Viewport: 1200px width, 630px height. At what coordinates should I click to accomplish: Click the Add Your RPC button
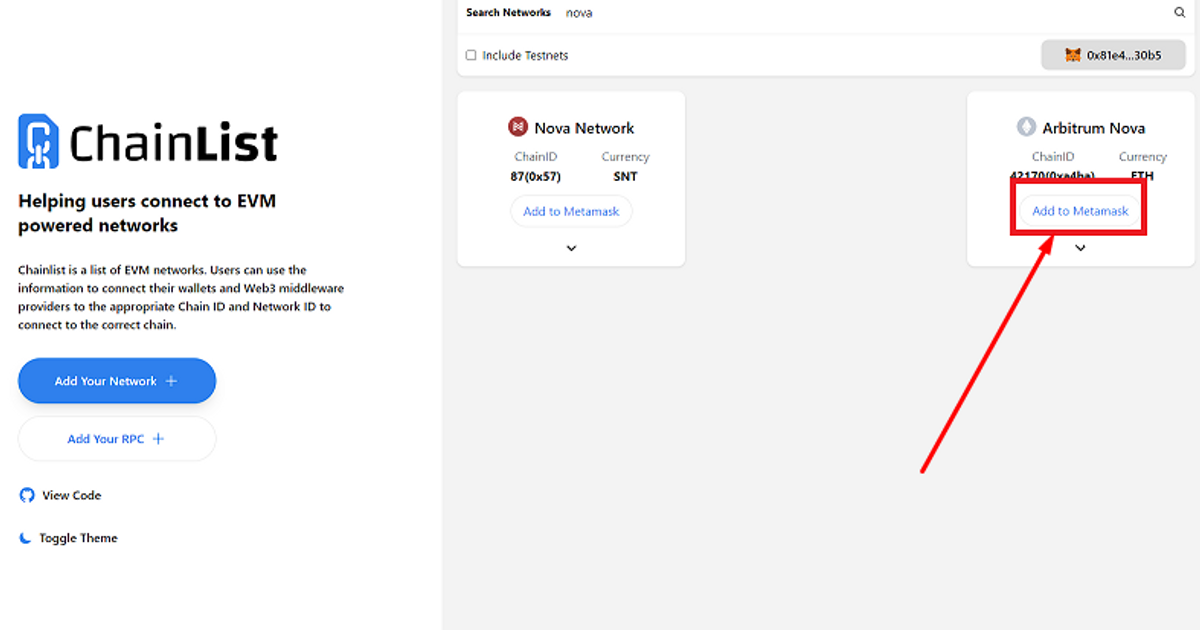pos(117,439)
